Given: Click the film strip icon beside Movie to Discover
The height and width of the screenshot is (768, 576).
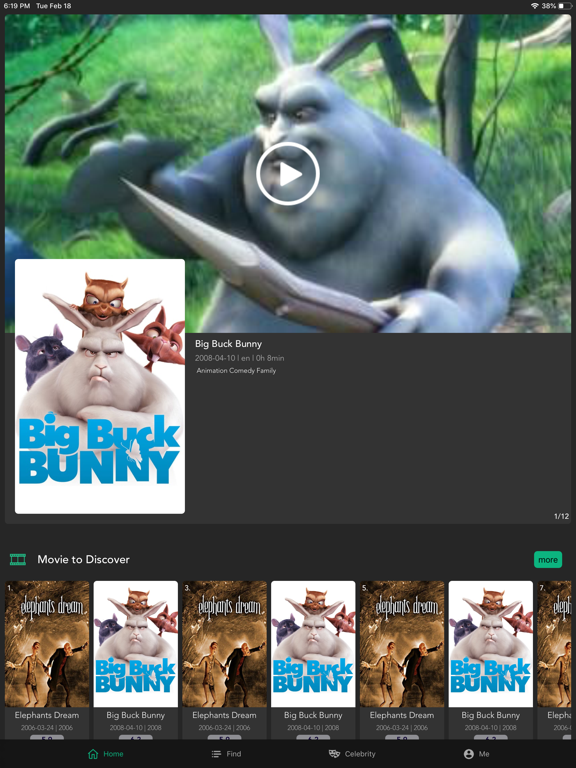Looking at the screenshot, I should pos(18,559).
